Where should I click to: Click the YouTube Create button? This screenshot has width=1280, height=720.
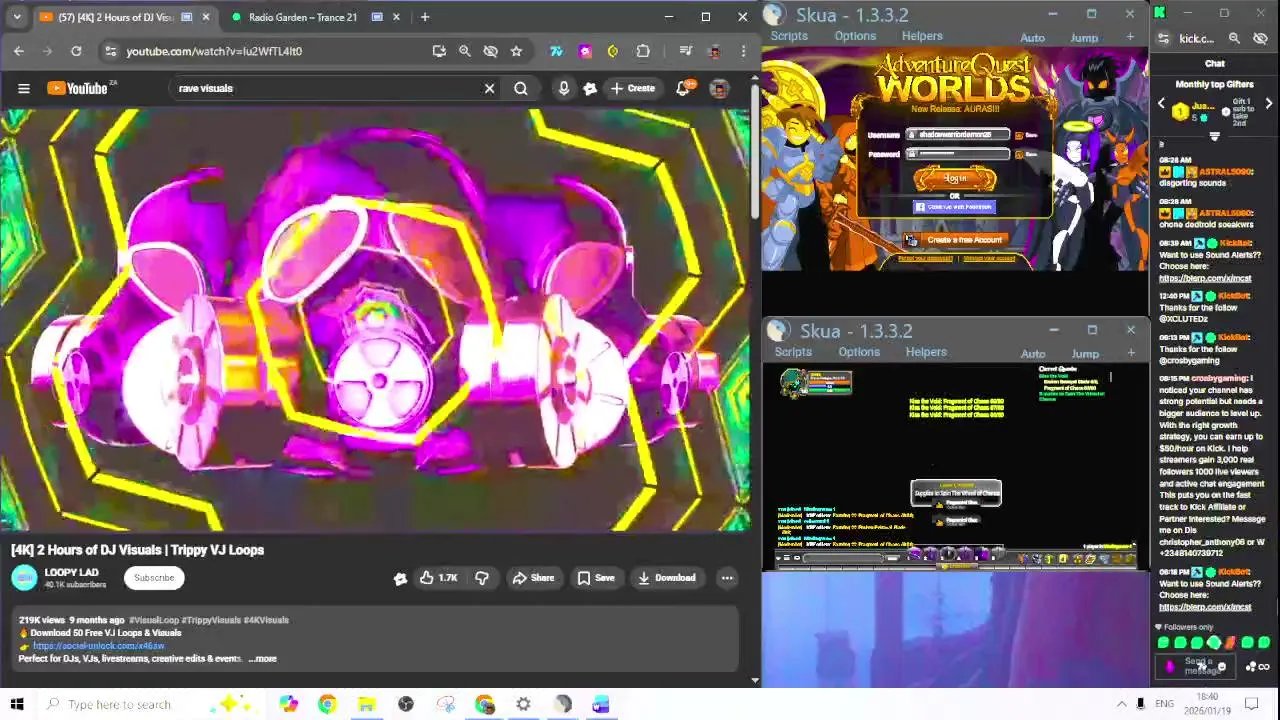click(x=633, y=88)
